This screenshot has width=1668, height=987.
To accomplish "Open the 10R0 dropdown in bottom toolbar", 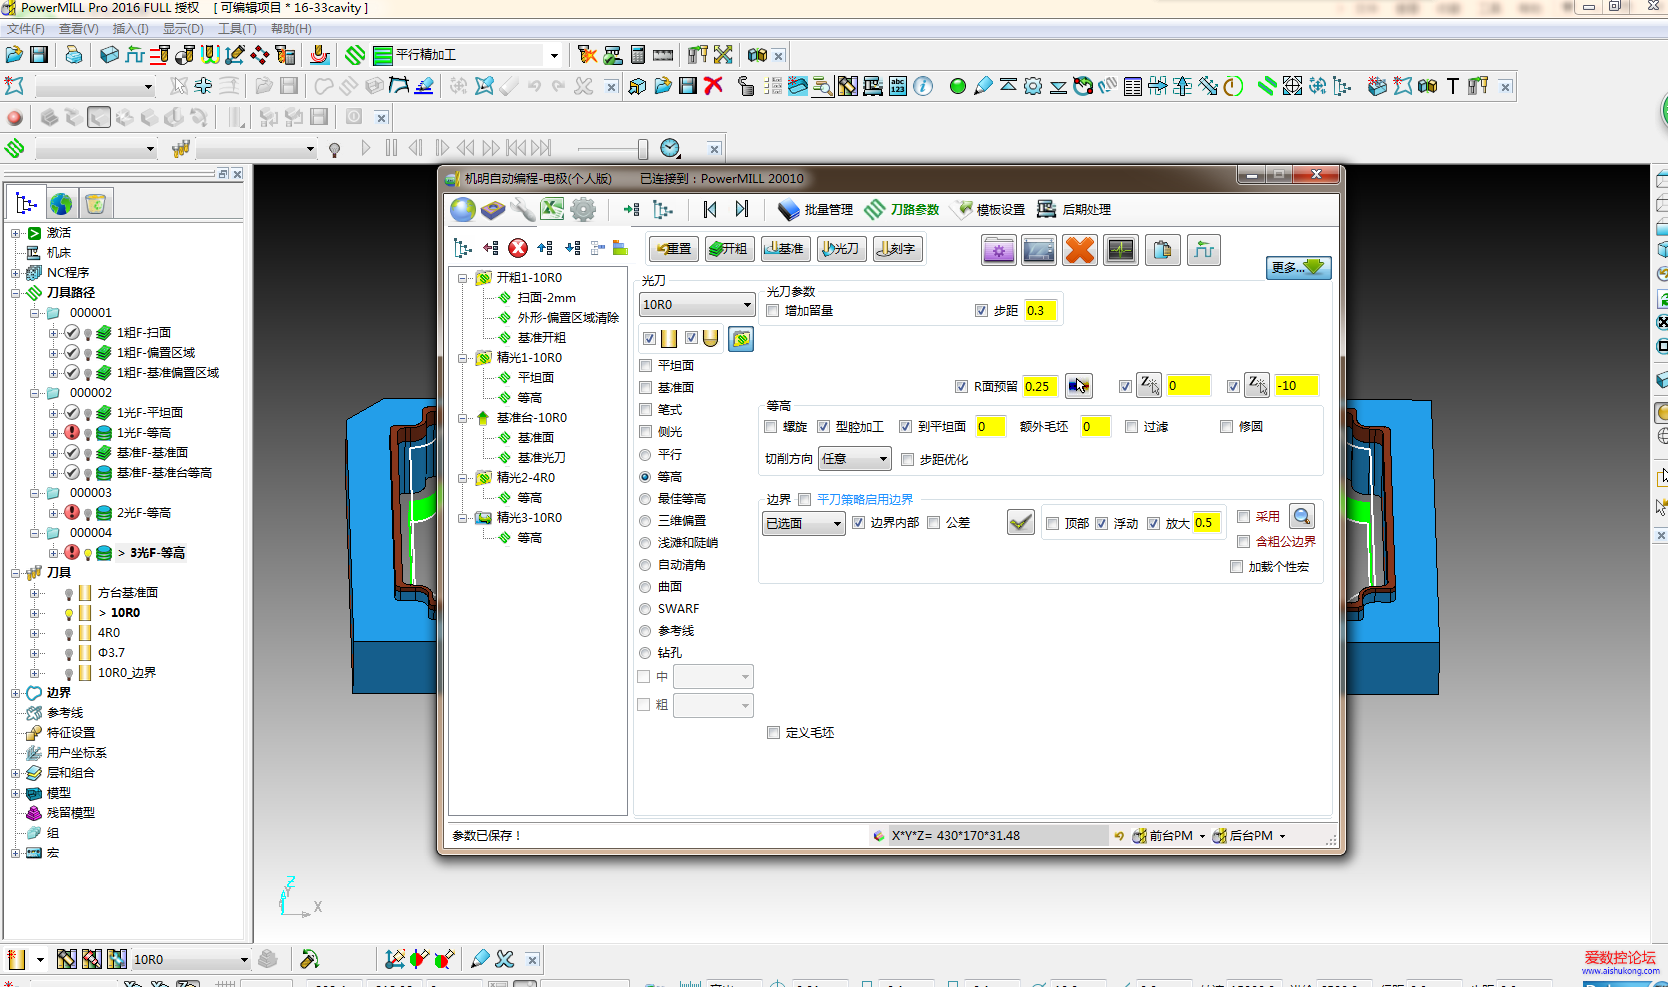I will (243, 960).
